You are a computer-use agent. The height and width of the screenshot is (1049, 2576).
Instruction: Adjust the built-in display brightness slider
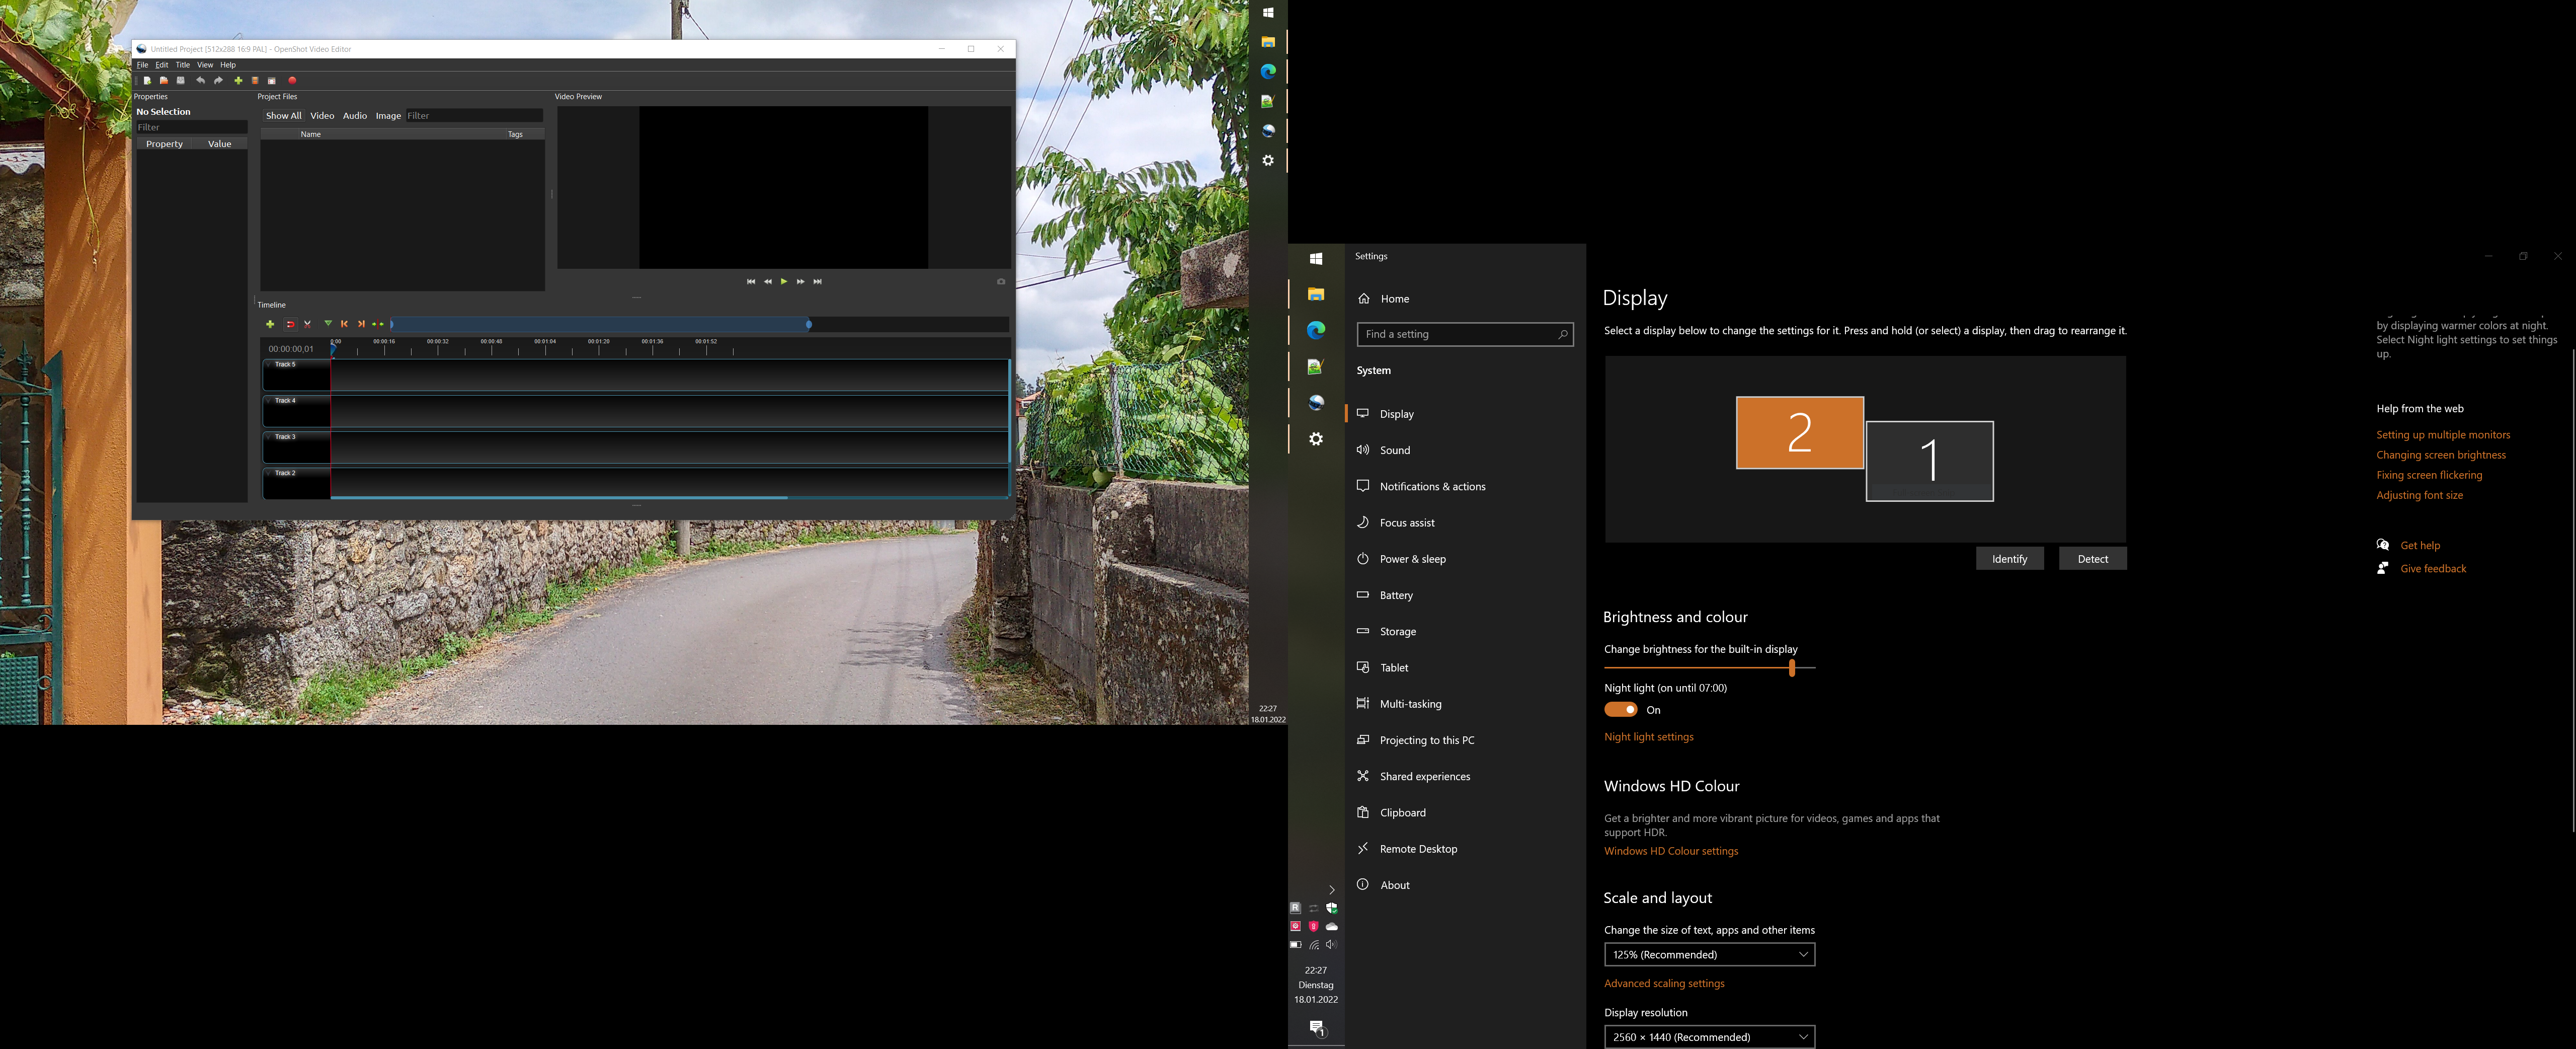[1791, 667]
